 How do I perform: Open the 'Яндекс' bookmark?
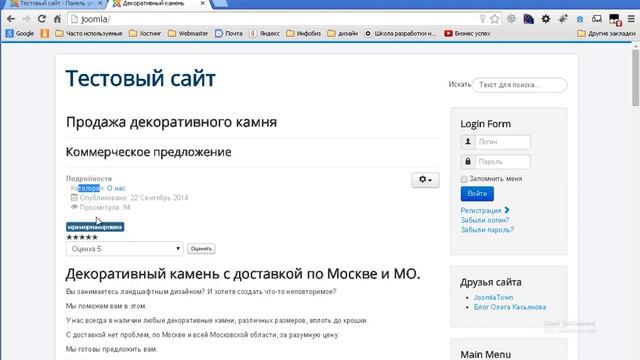coord(265,33)
